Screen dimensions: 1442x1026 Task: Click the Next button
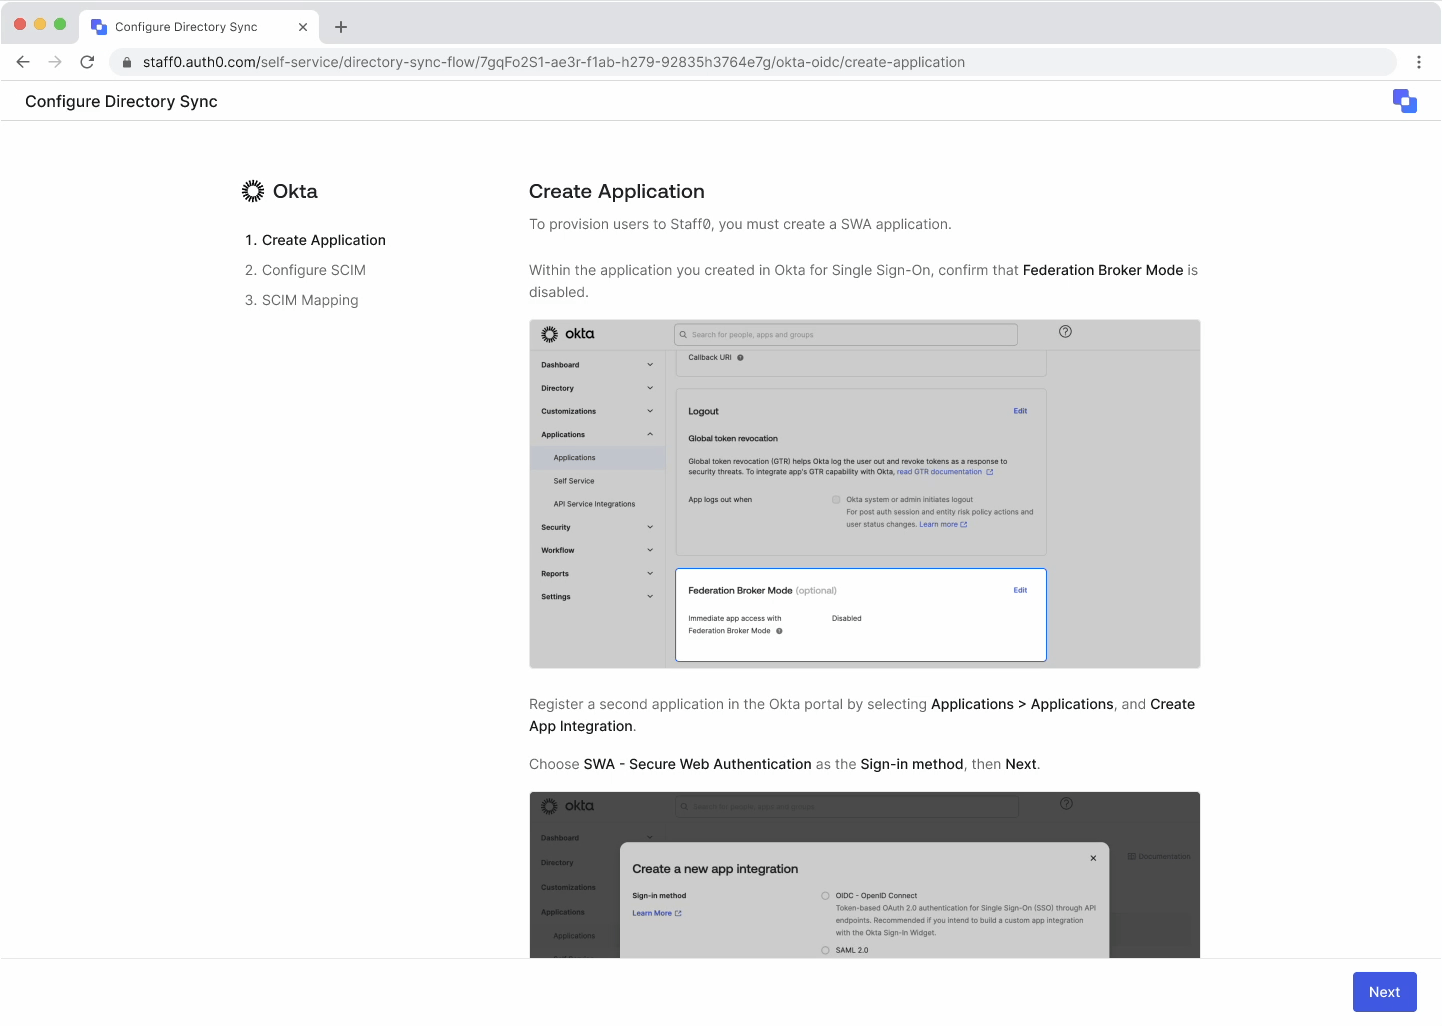(x=1384, y=991)
